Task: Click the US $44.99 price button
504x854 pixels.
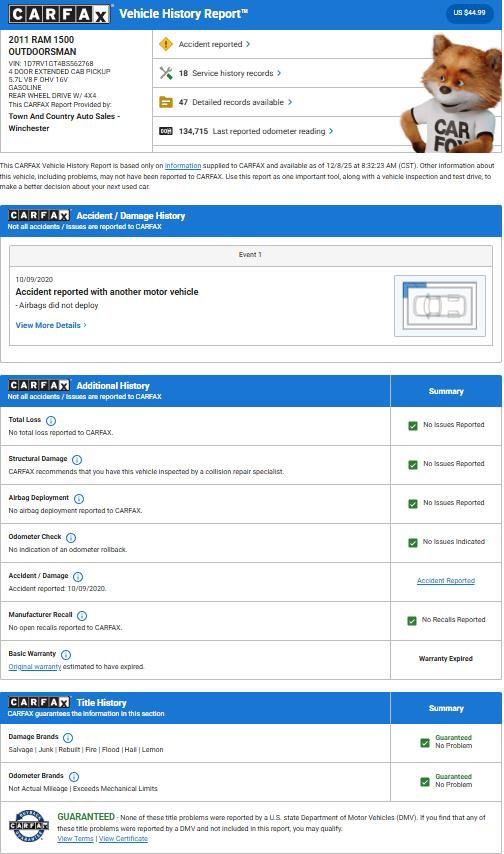Action: pos(469,13)
